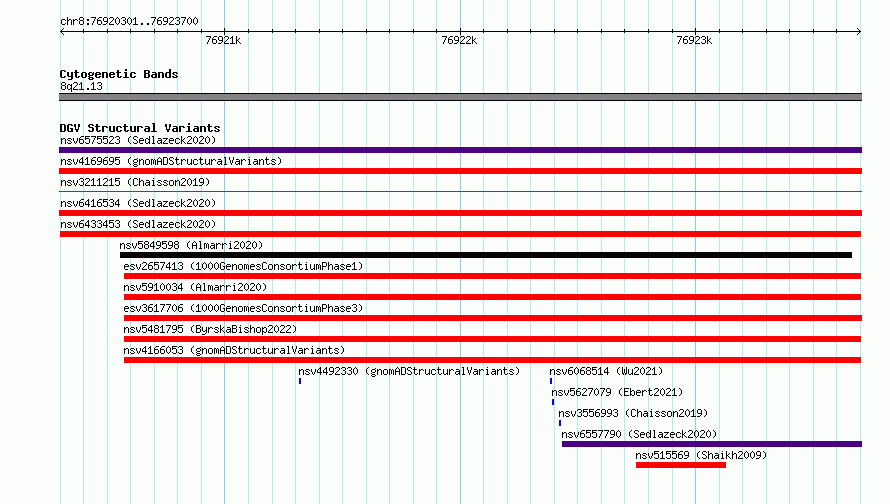This screenshot has width=890, height=504.
Task: Click the 76923k ruler label
Action: pos(694,40)
